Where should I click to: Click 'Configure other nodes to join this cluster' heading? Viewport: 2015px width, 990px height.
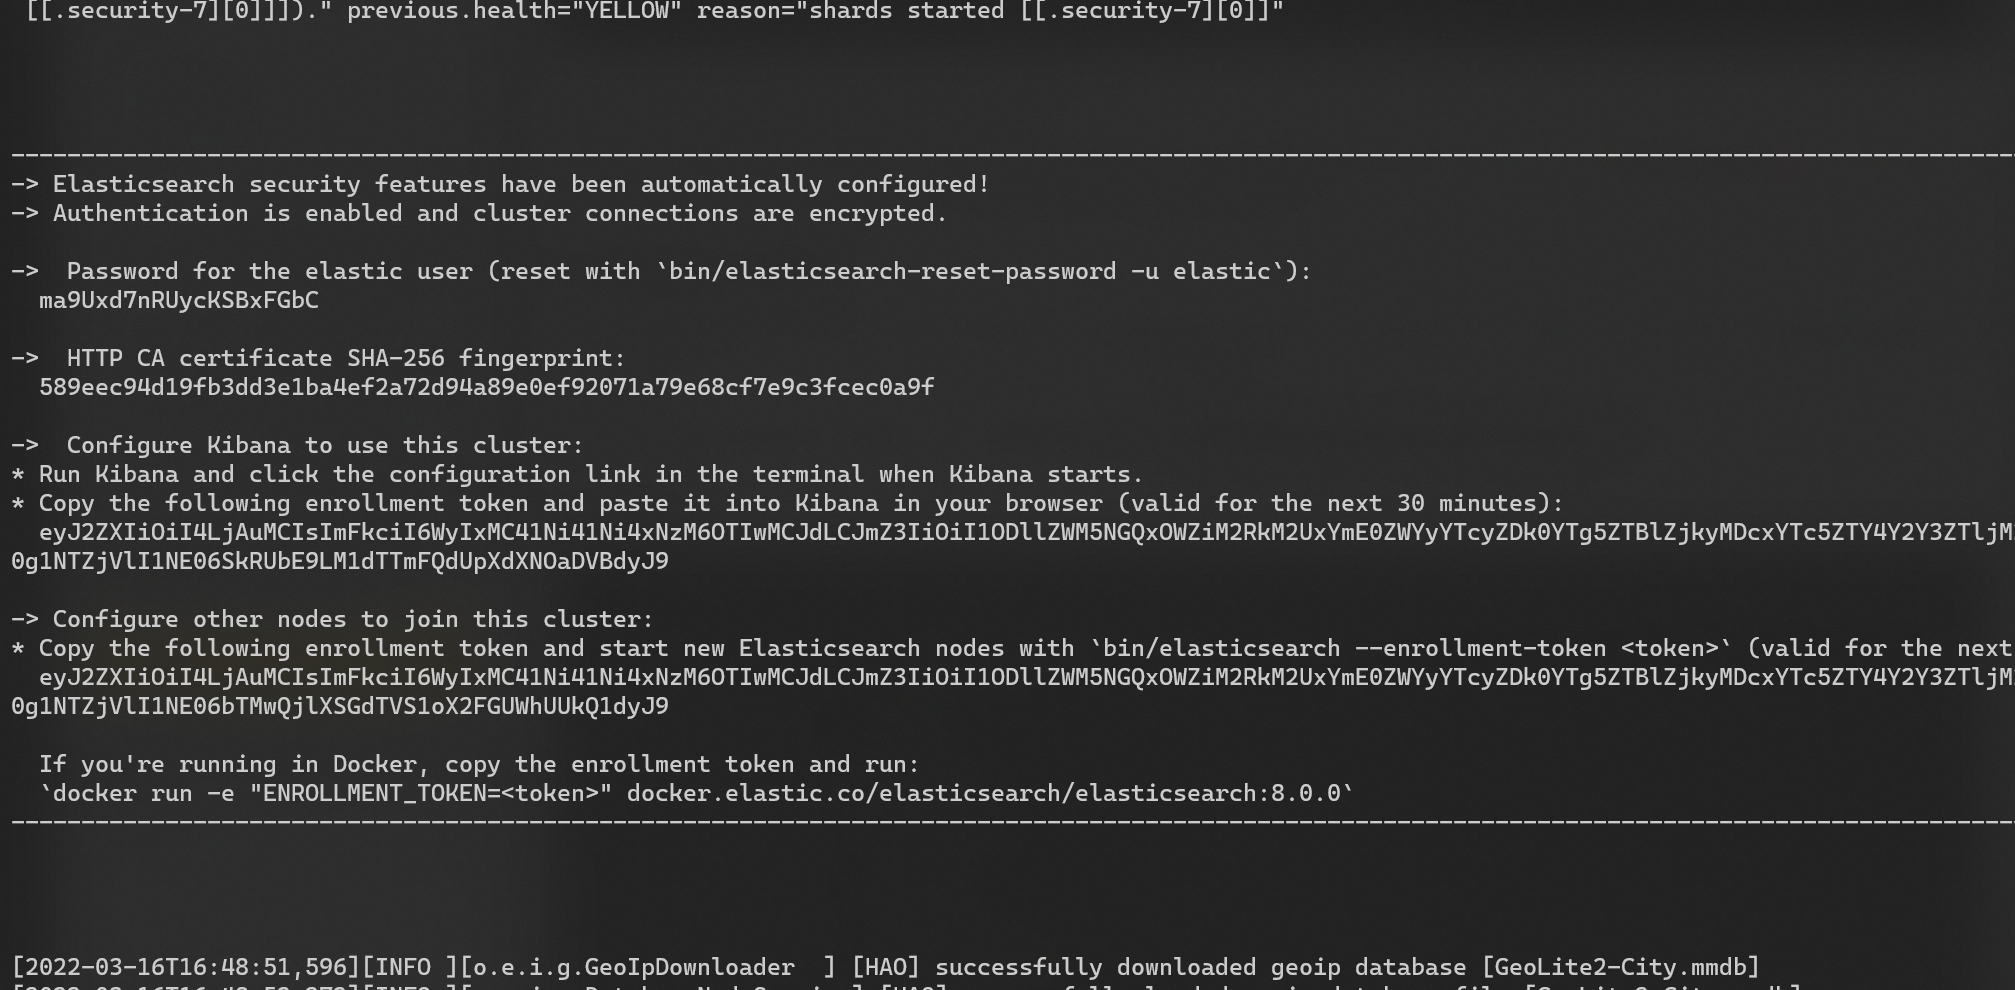[352, 619]
